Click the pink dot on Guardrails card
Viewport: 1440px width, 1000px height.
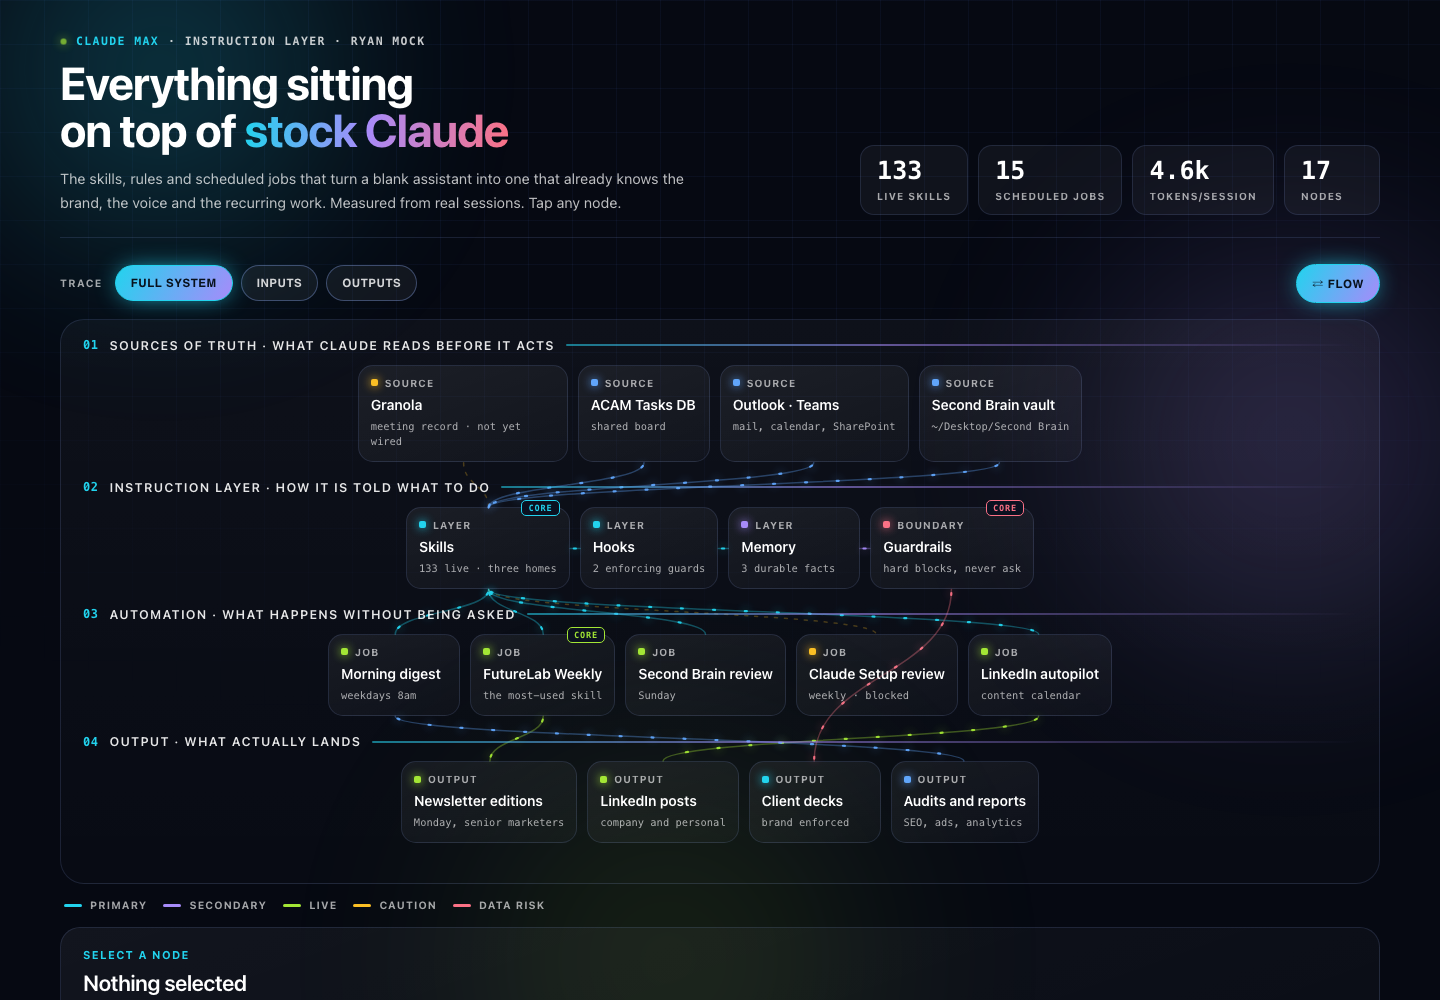[x=886, y=525]
